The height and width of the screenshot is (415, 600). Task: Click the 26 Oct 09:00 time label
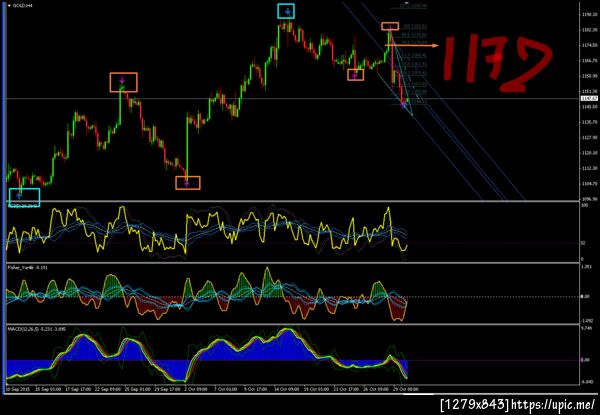[376, 389]
